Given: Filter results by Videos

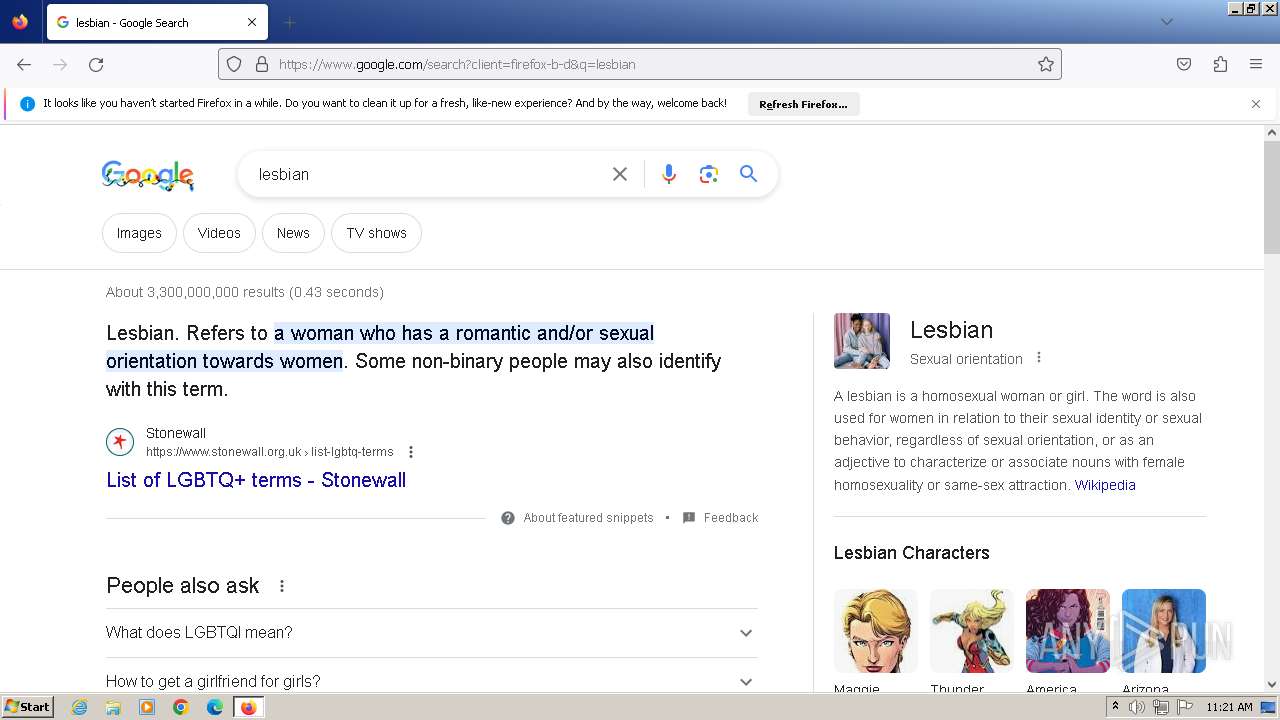Looking at the screenshot, I should pyautogui.click(x=219, y=233).
